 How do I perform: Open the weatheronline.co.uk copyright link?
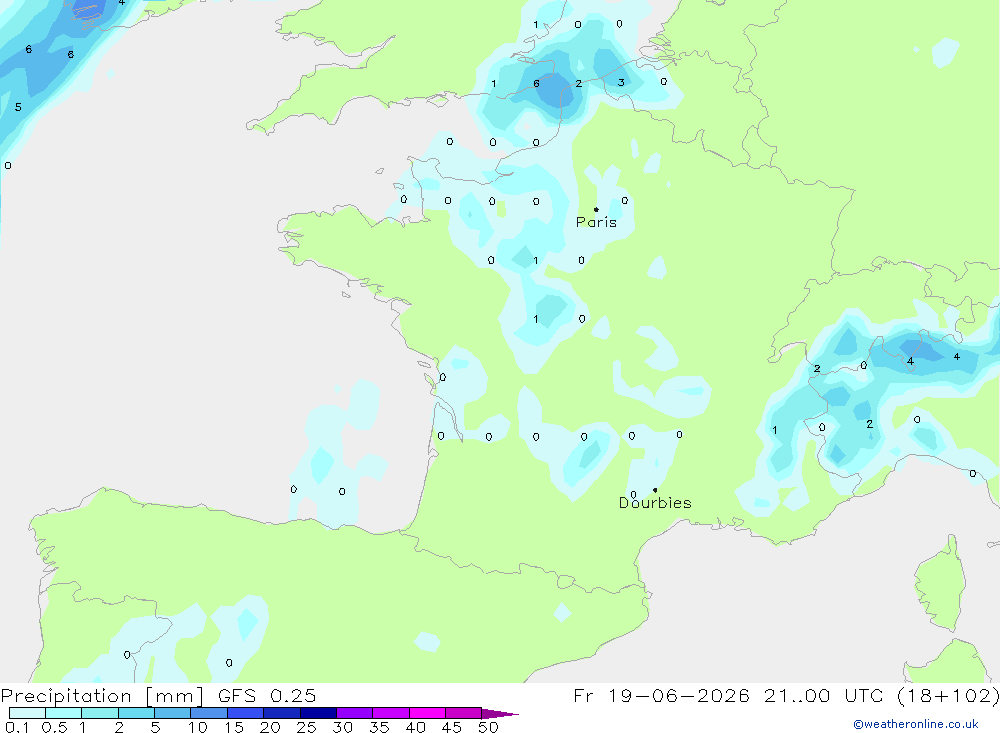tap(916, 724)
